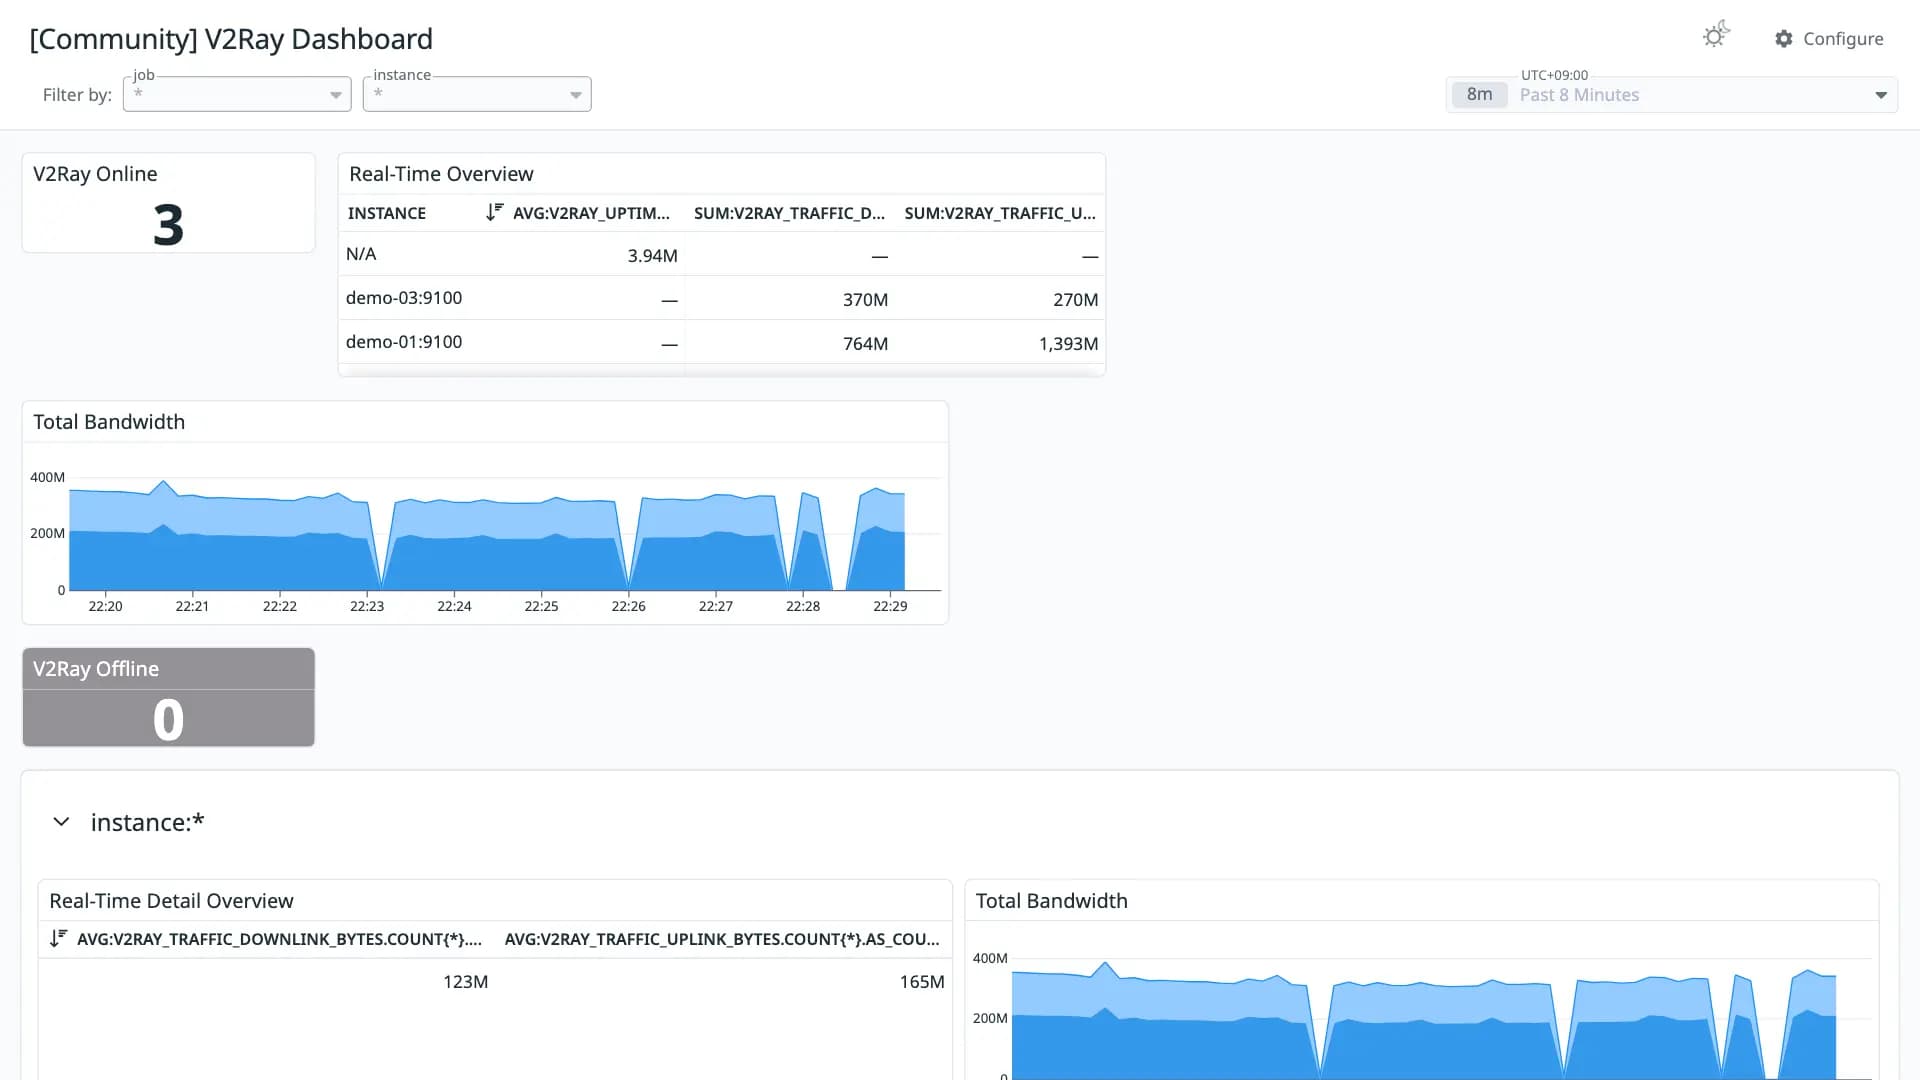
Task: Click the V2Ray Online count 3
Action: (168, 225)
